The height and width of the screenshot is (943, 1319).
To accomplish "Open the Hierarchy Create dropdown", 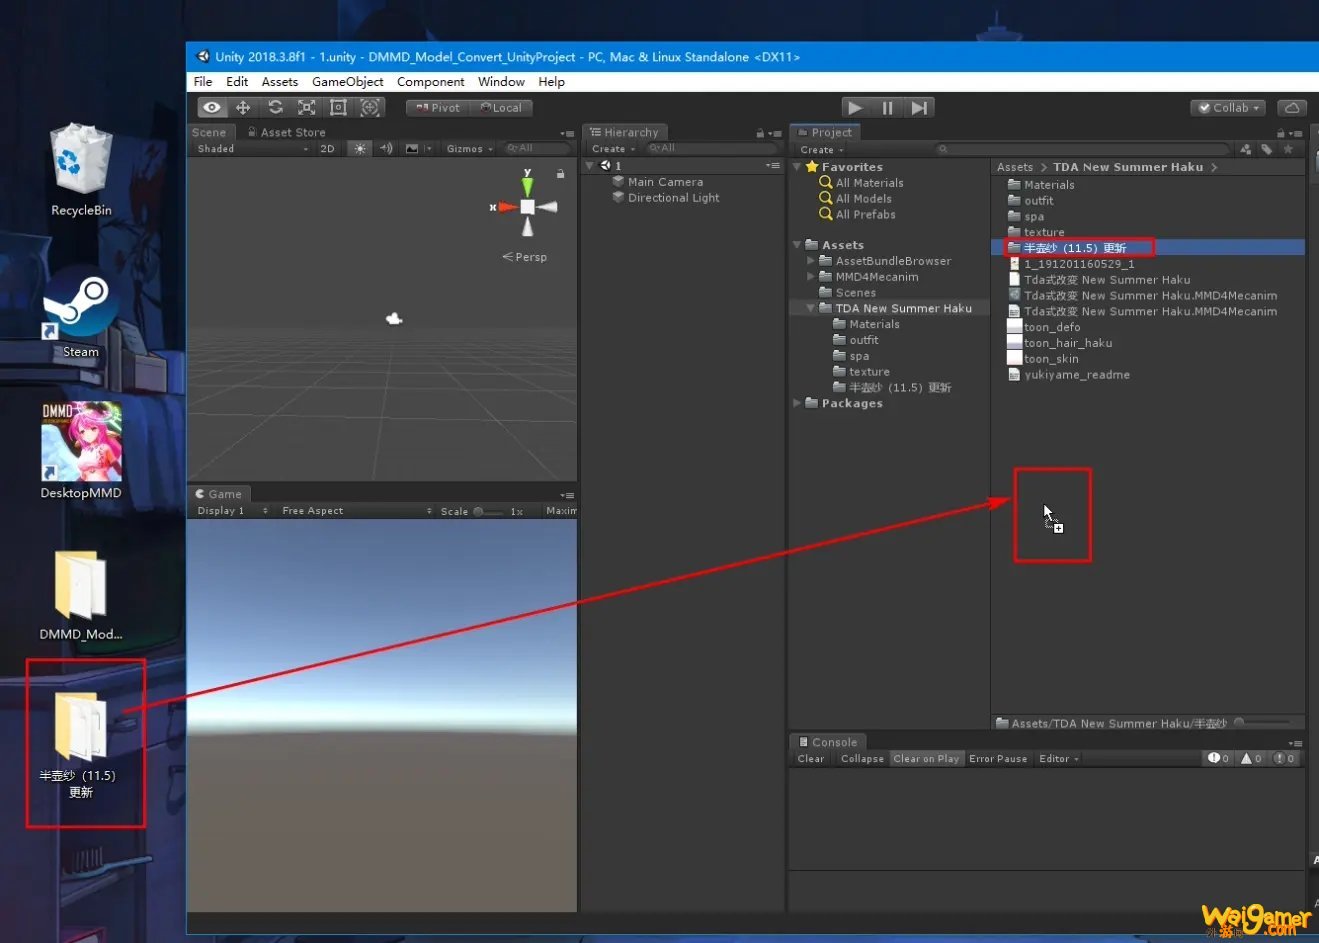I will [x=613, y=148].
